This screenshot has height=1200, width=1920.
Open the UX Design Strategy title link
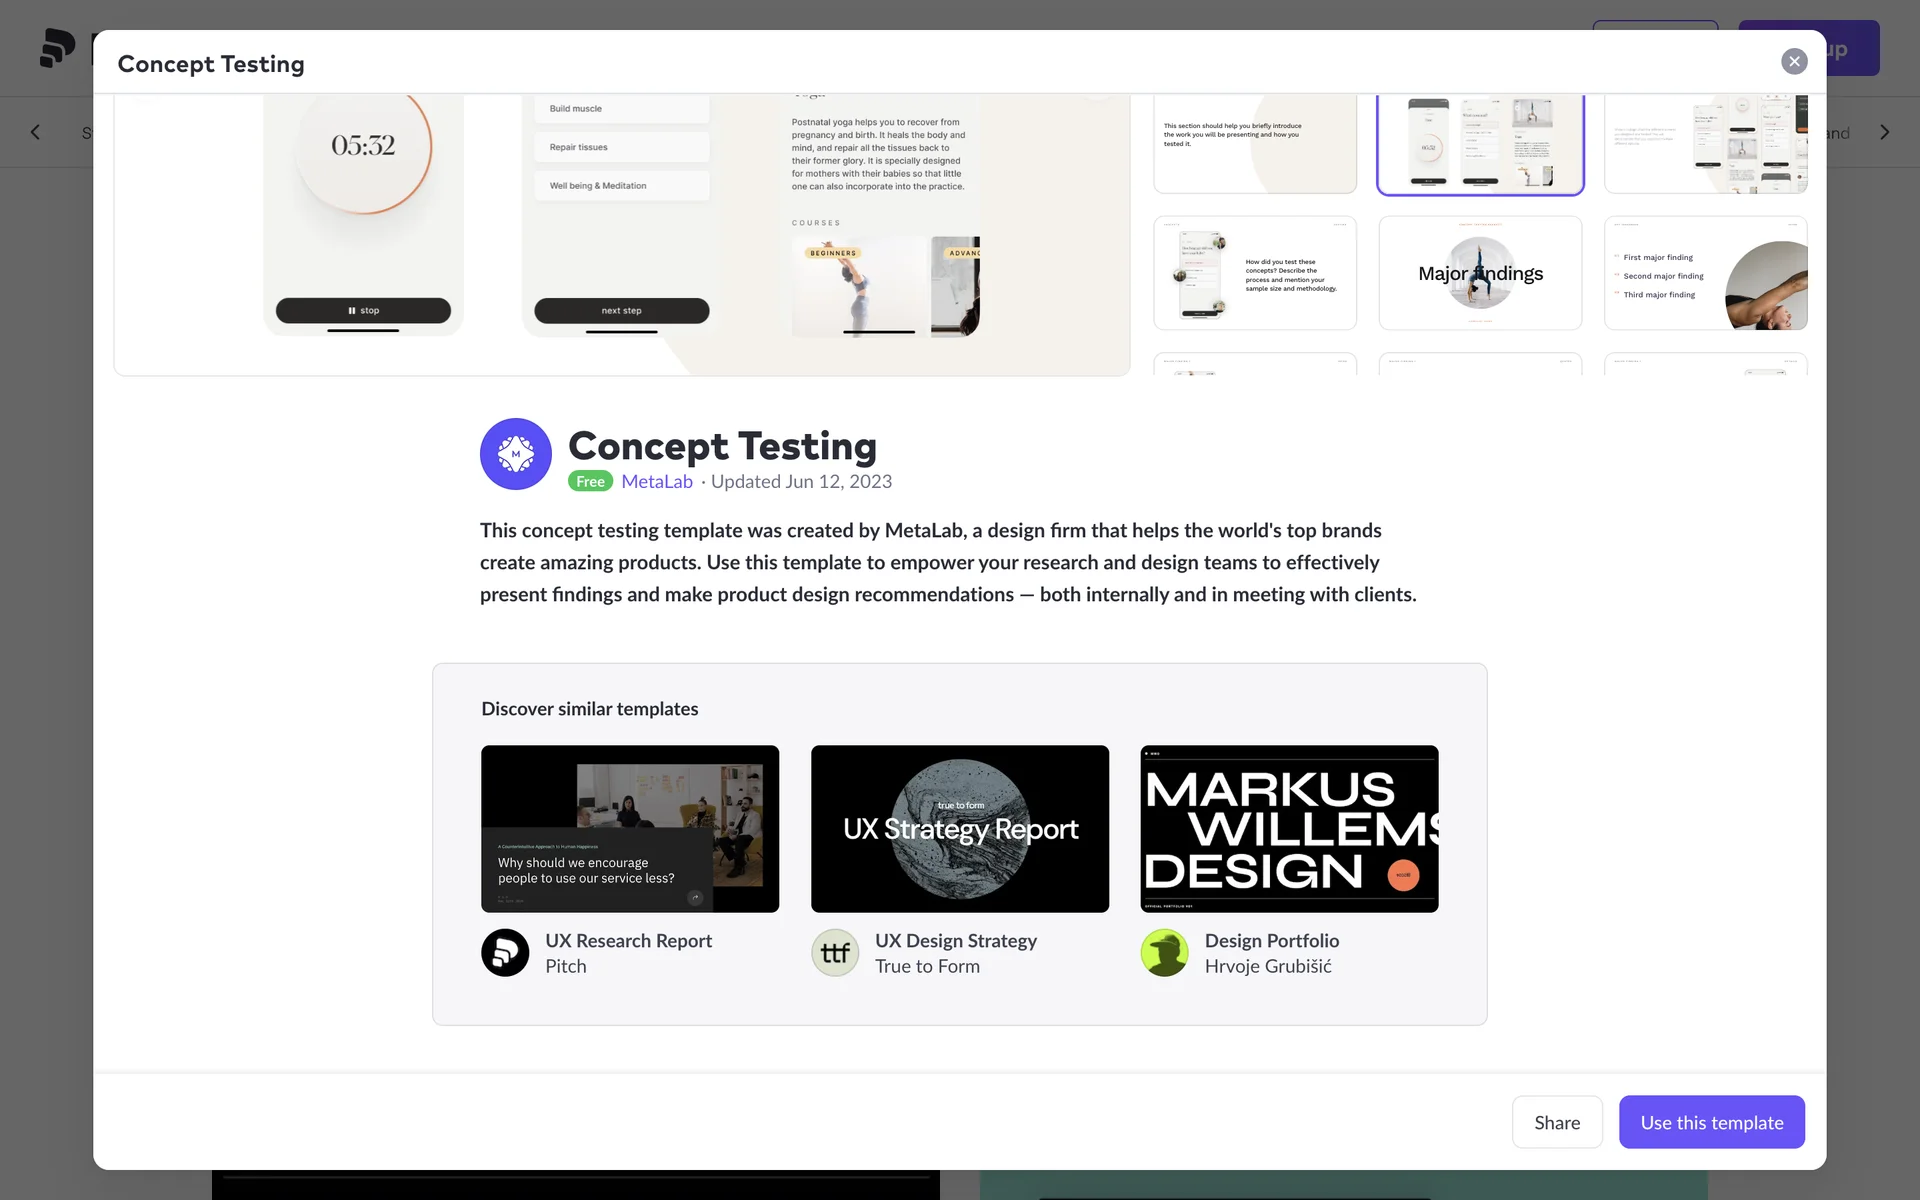coord(955,941)
